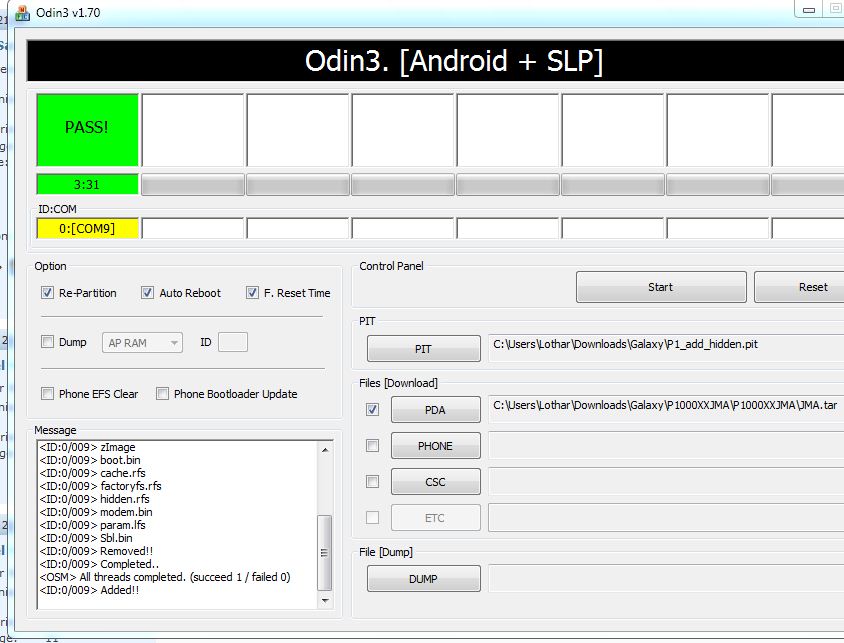Image resolution: width=844 pixels, height=643 pixels.
Task: Click the Reset button
Action: point(799,287)
